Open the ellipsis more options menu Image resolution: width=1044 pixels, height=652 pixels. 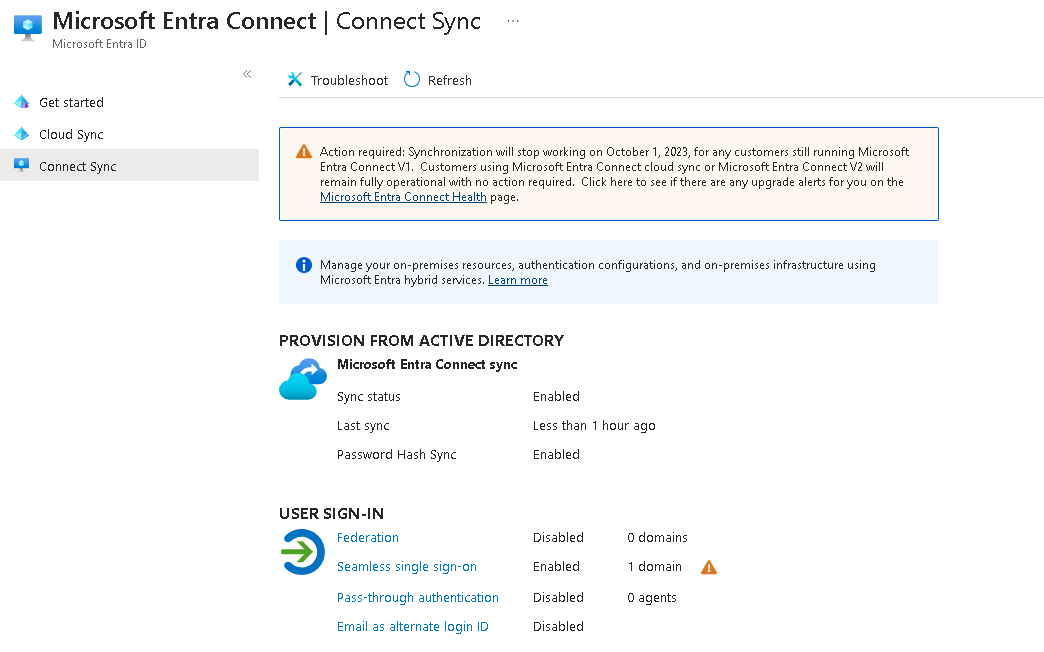click(513, 21)
